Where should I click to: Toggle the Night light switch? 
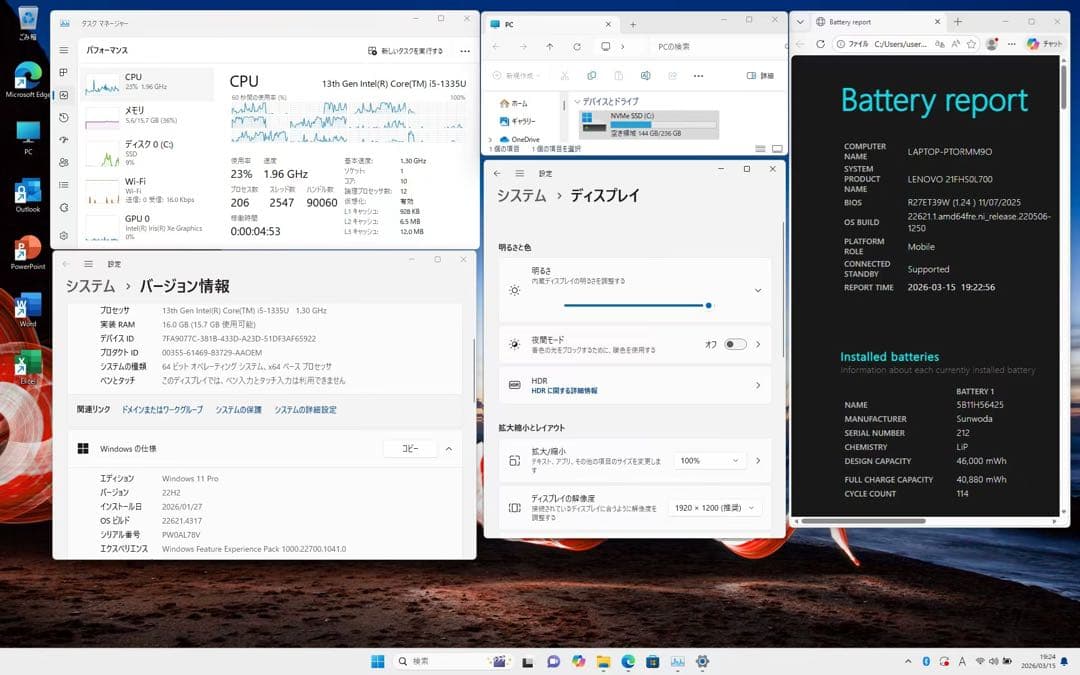click(x=735, y=344)
